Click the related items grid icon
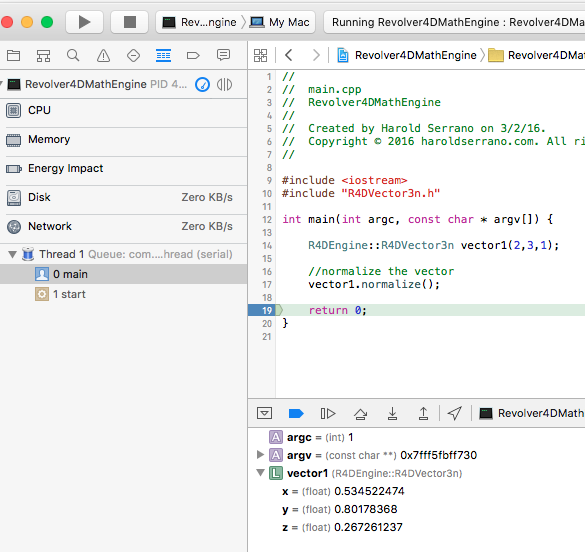The width and height of the screenshot is (585, 552). [260, 55]
